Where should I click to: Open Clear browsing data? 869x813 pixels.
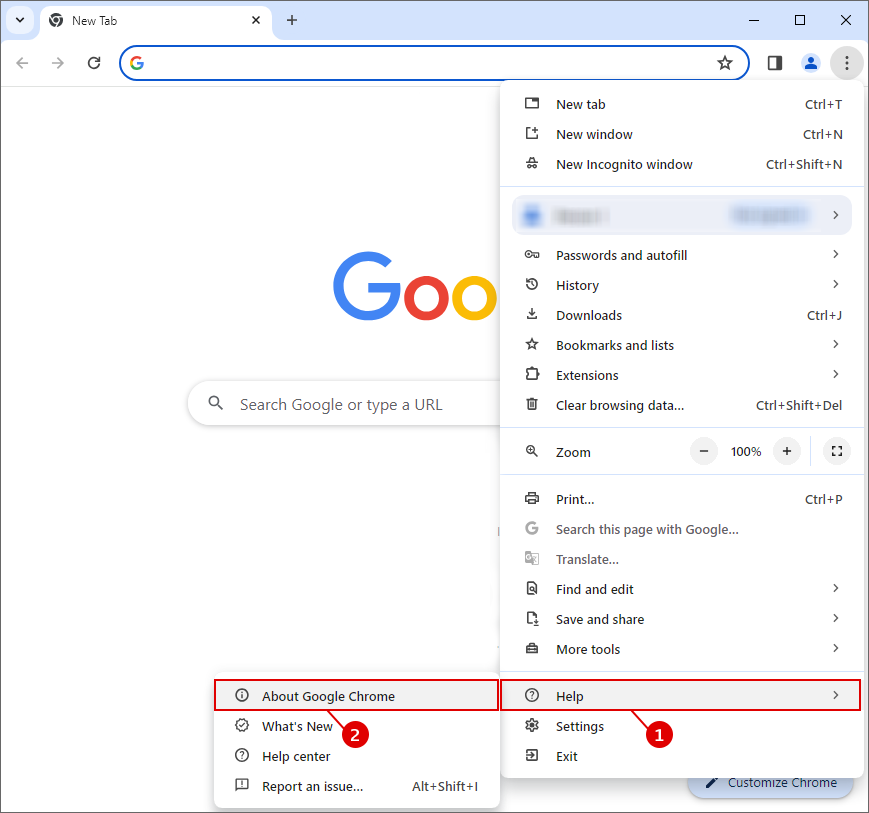pyautogui.click(x=683, y=405)
